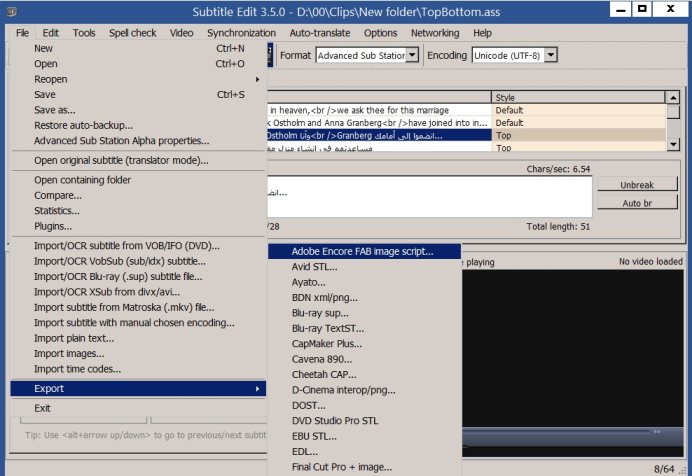Image resolution: width=692 pixels, height=476 pixels.
Task: Click the Subtitle Edit app icon in title bar
Action: 11,12
